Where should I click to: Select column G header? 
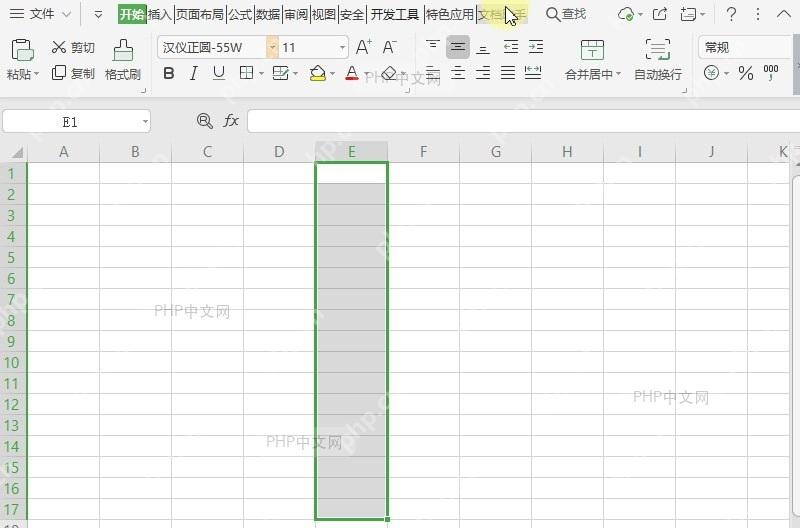pyautogui.click(x=495, y=152)
